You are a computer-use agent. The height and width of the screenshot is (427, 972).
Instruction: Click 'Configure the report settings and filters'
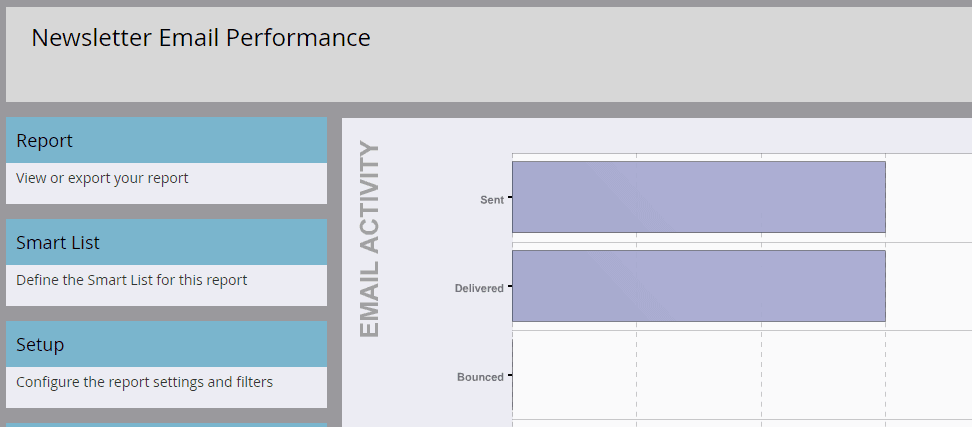click(x=144, y=382)
